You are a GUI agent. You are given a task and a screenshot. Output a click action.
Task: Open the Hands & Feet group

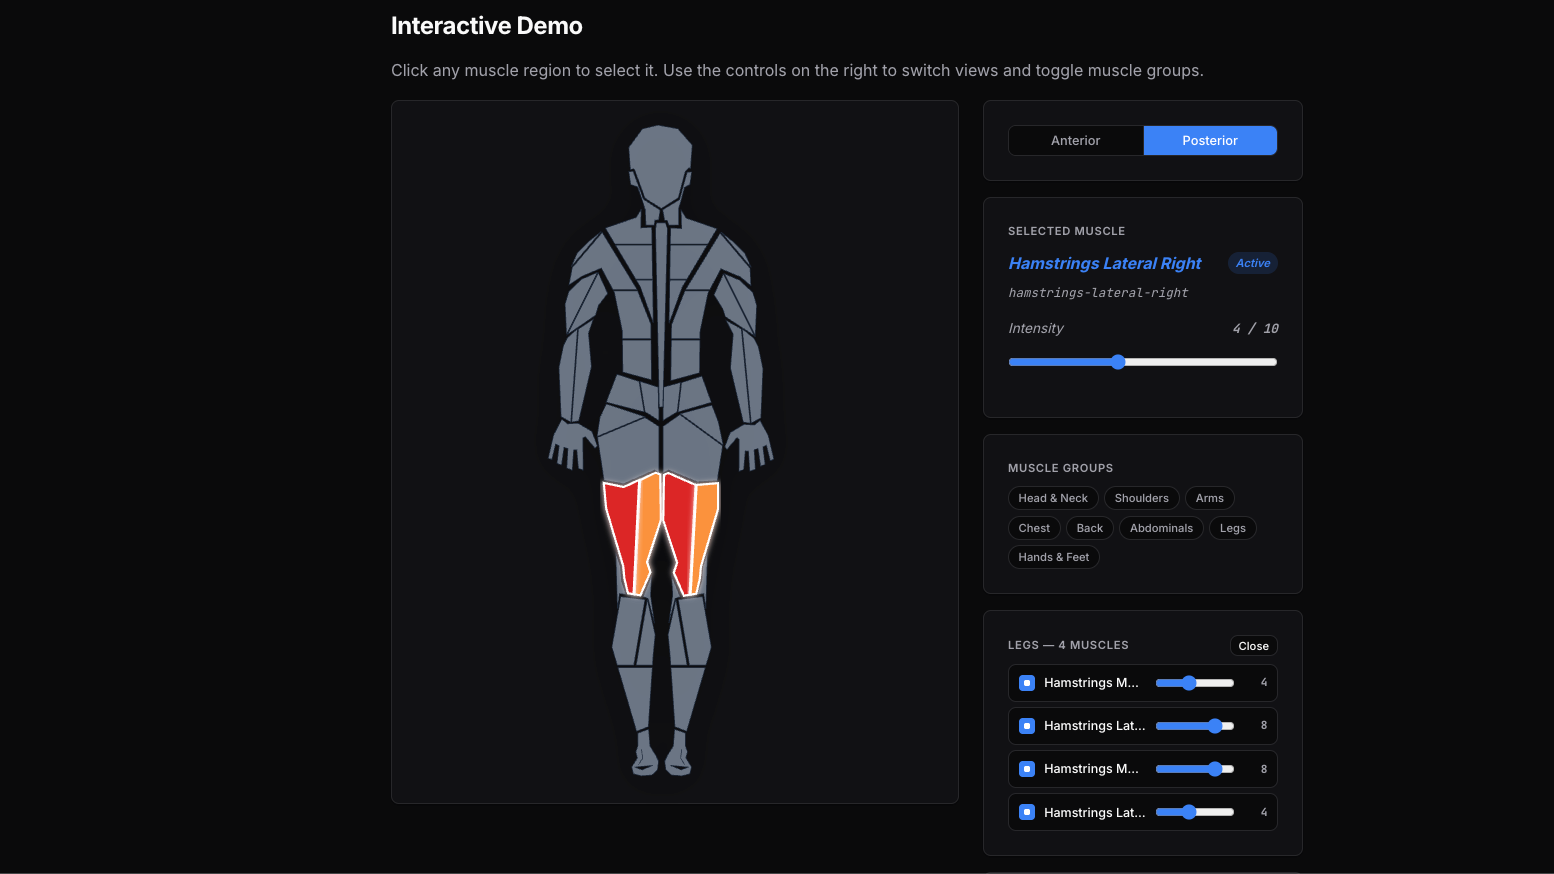click(1053, 557)
